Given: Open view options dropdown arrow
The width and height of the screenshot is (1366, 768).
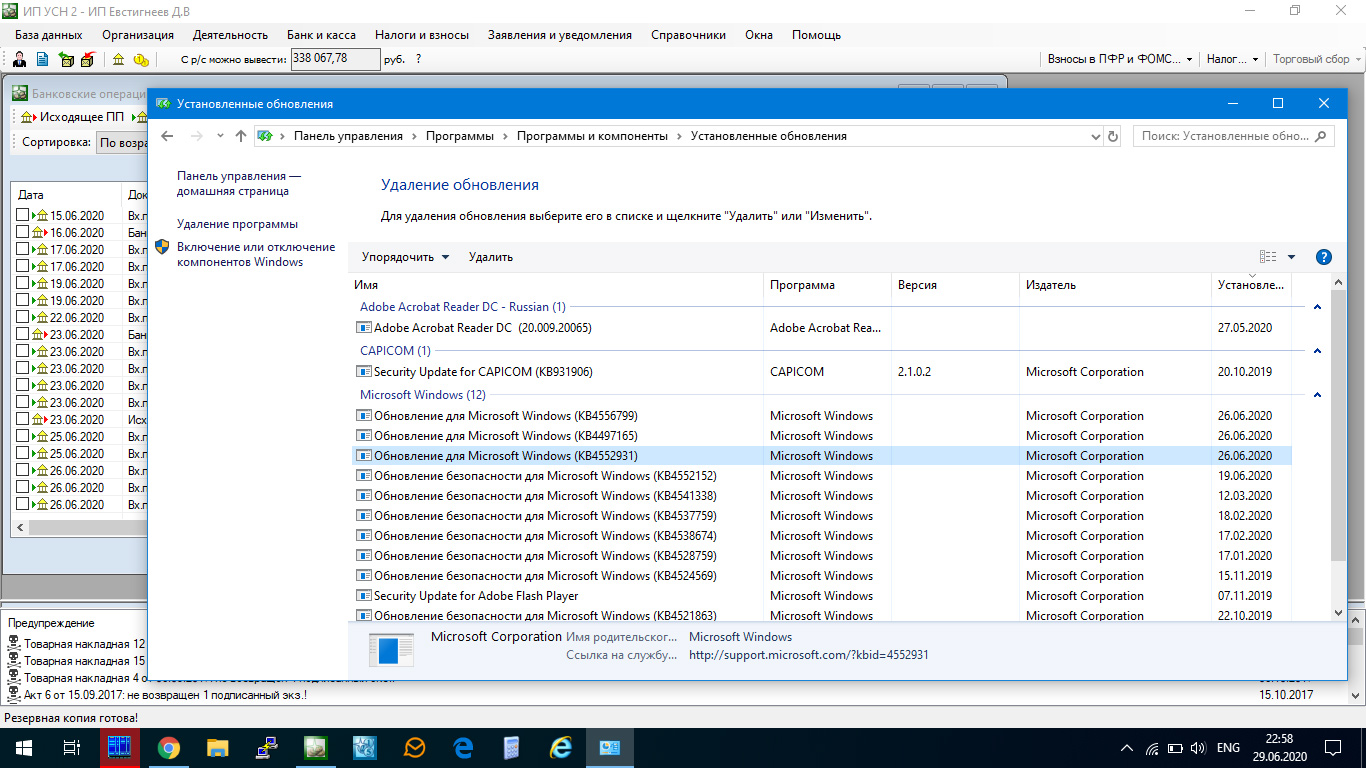Looking at the screenshot, I should (1291, 257).
